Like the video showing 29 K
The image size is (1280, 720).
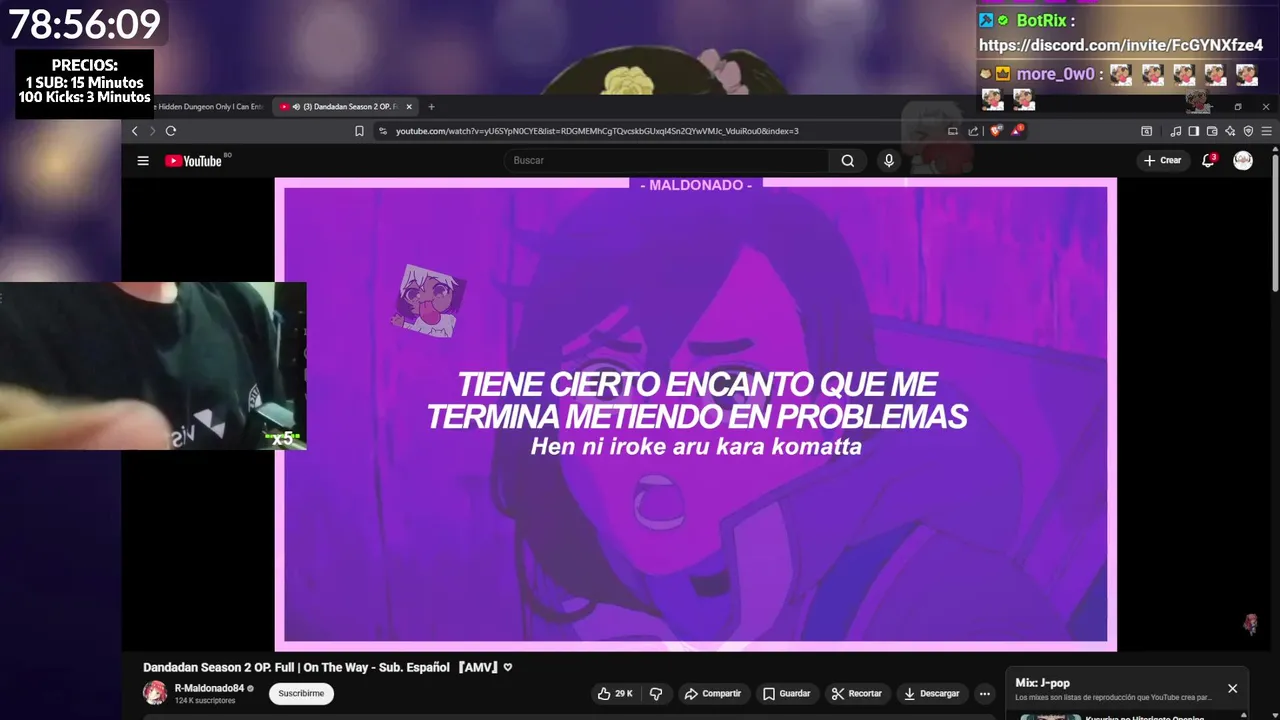click(614, 693)
